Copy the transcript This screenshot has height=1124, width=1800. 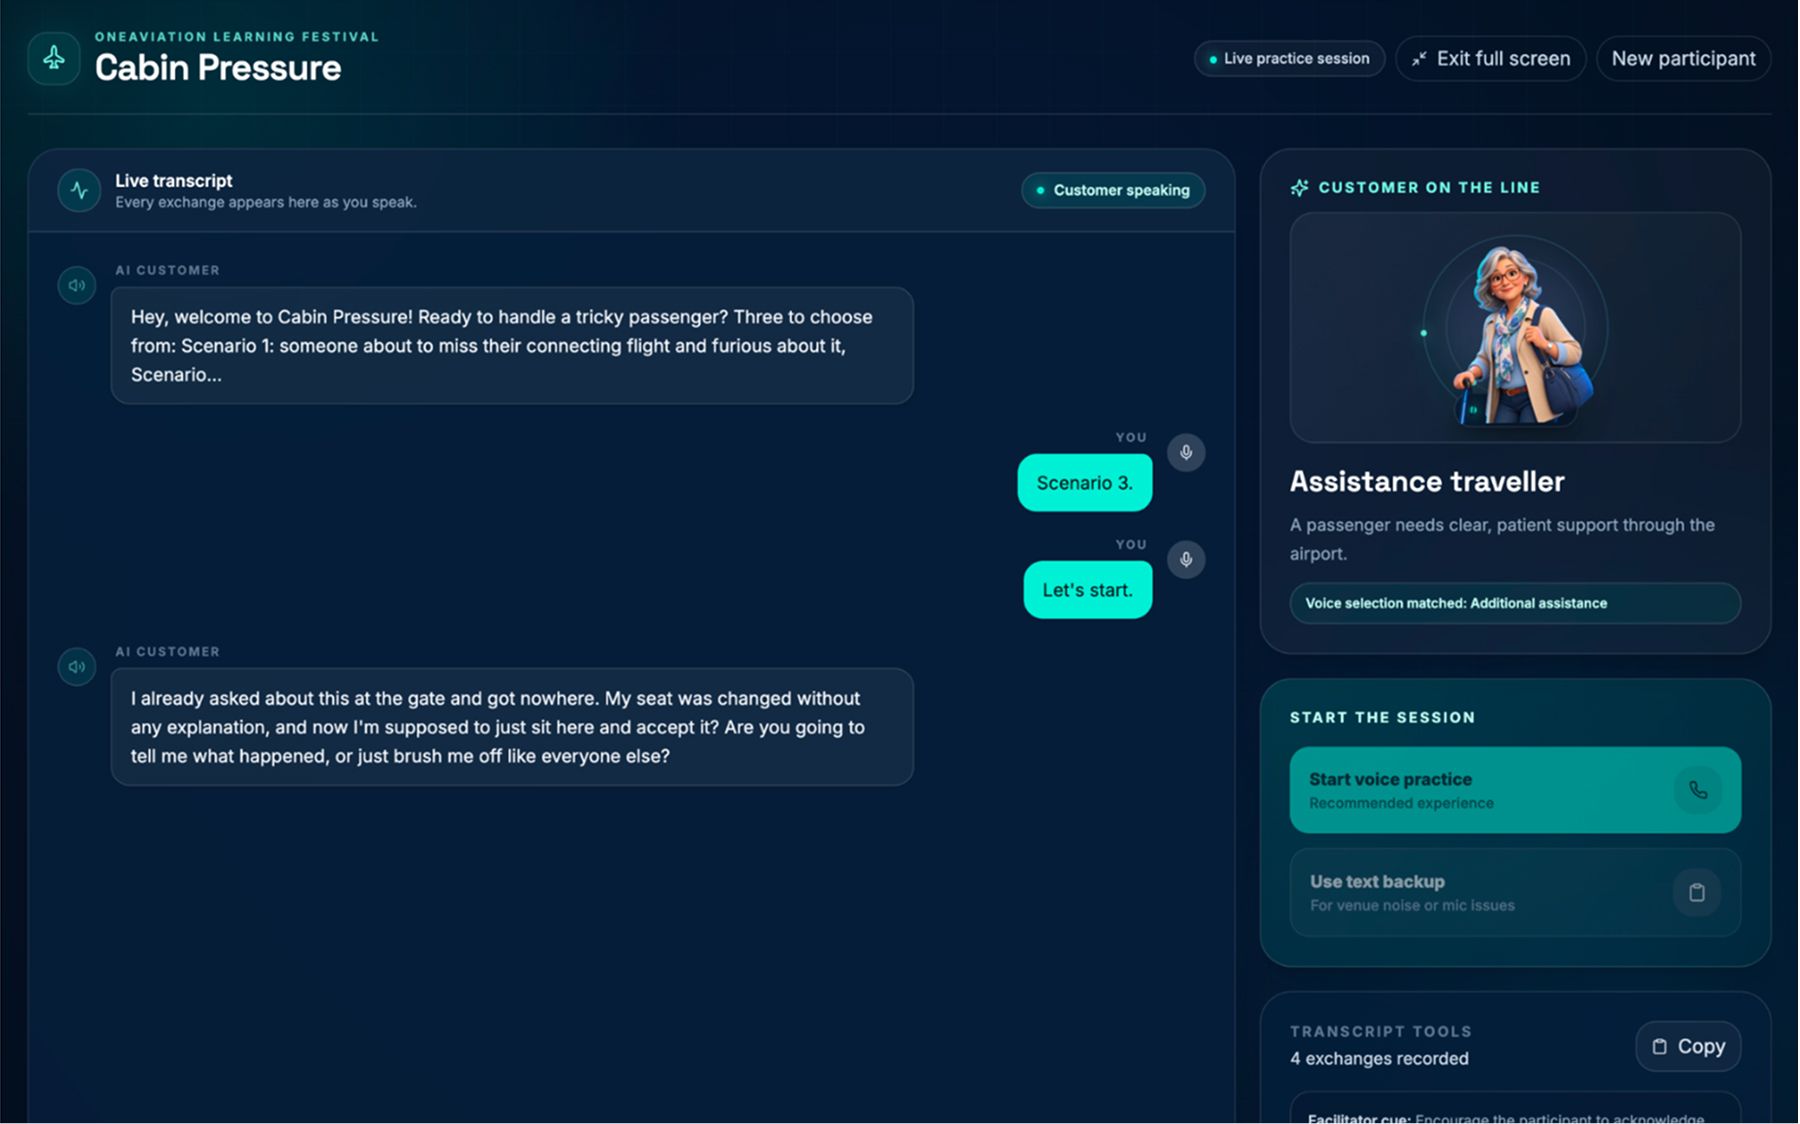[1688, 1046]
